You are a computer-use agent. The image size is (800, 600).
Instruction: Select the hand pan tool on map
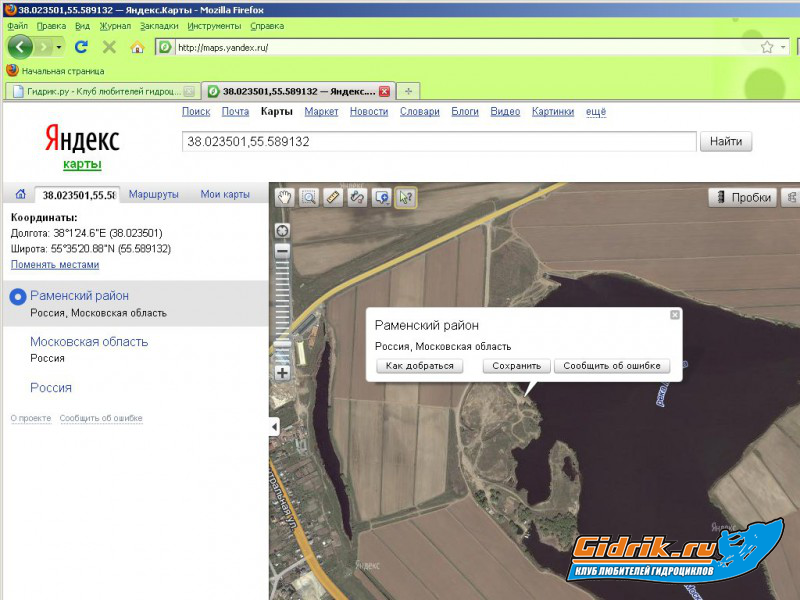pos(285,197)
